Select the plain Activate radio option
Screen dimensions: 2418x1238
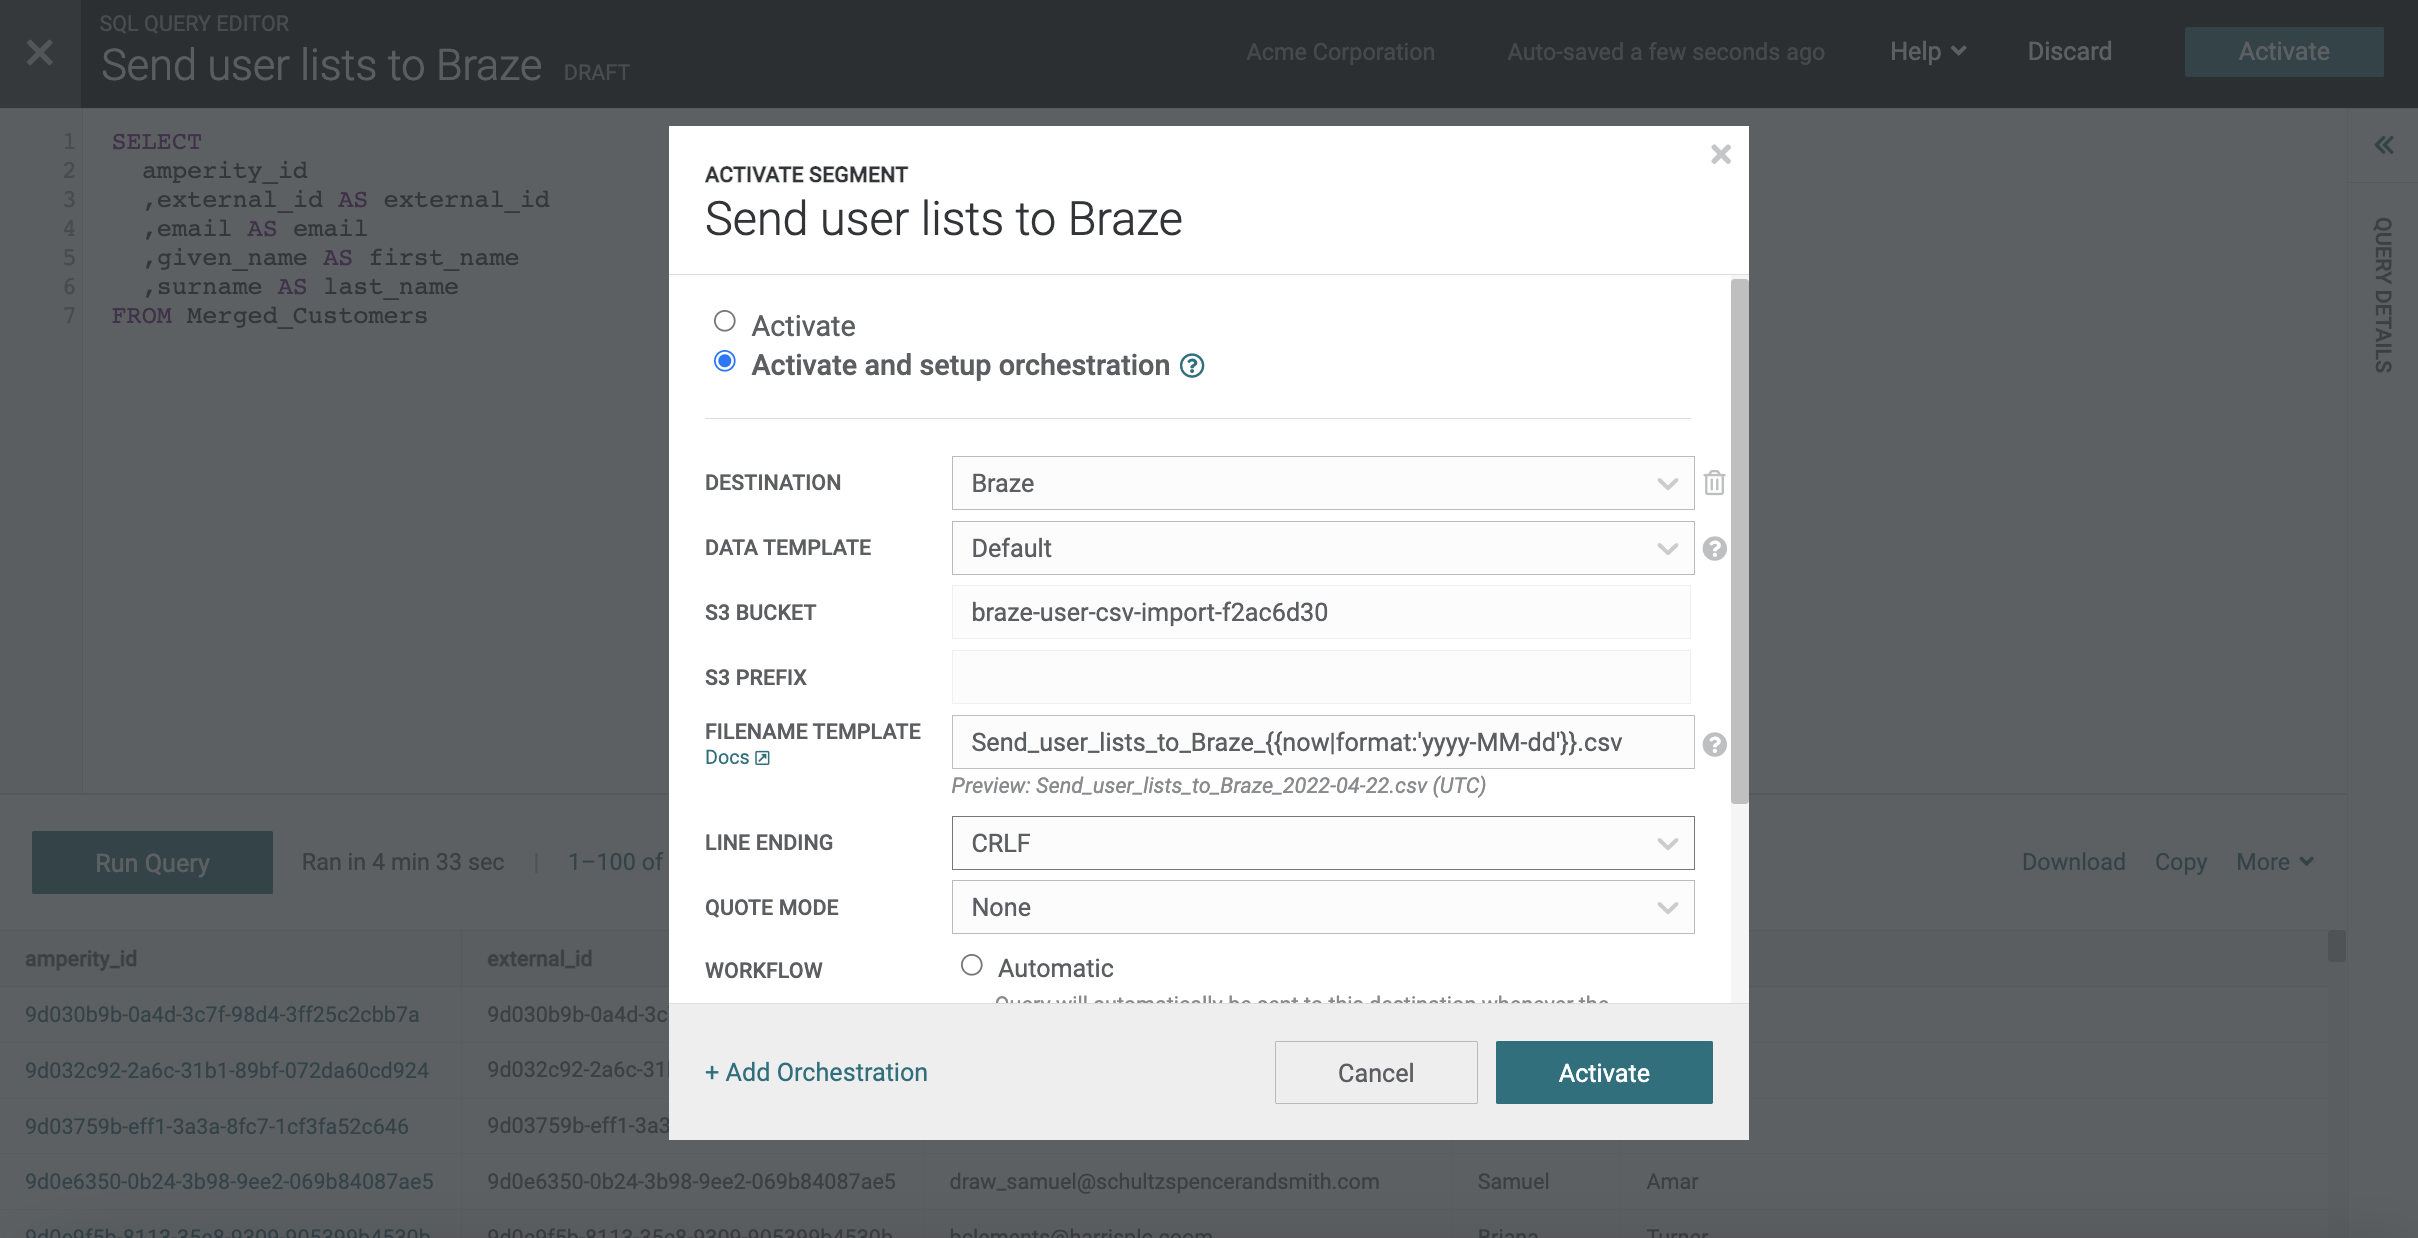pos(725,321)
